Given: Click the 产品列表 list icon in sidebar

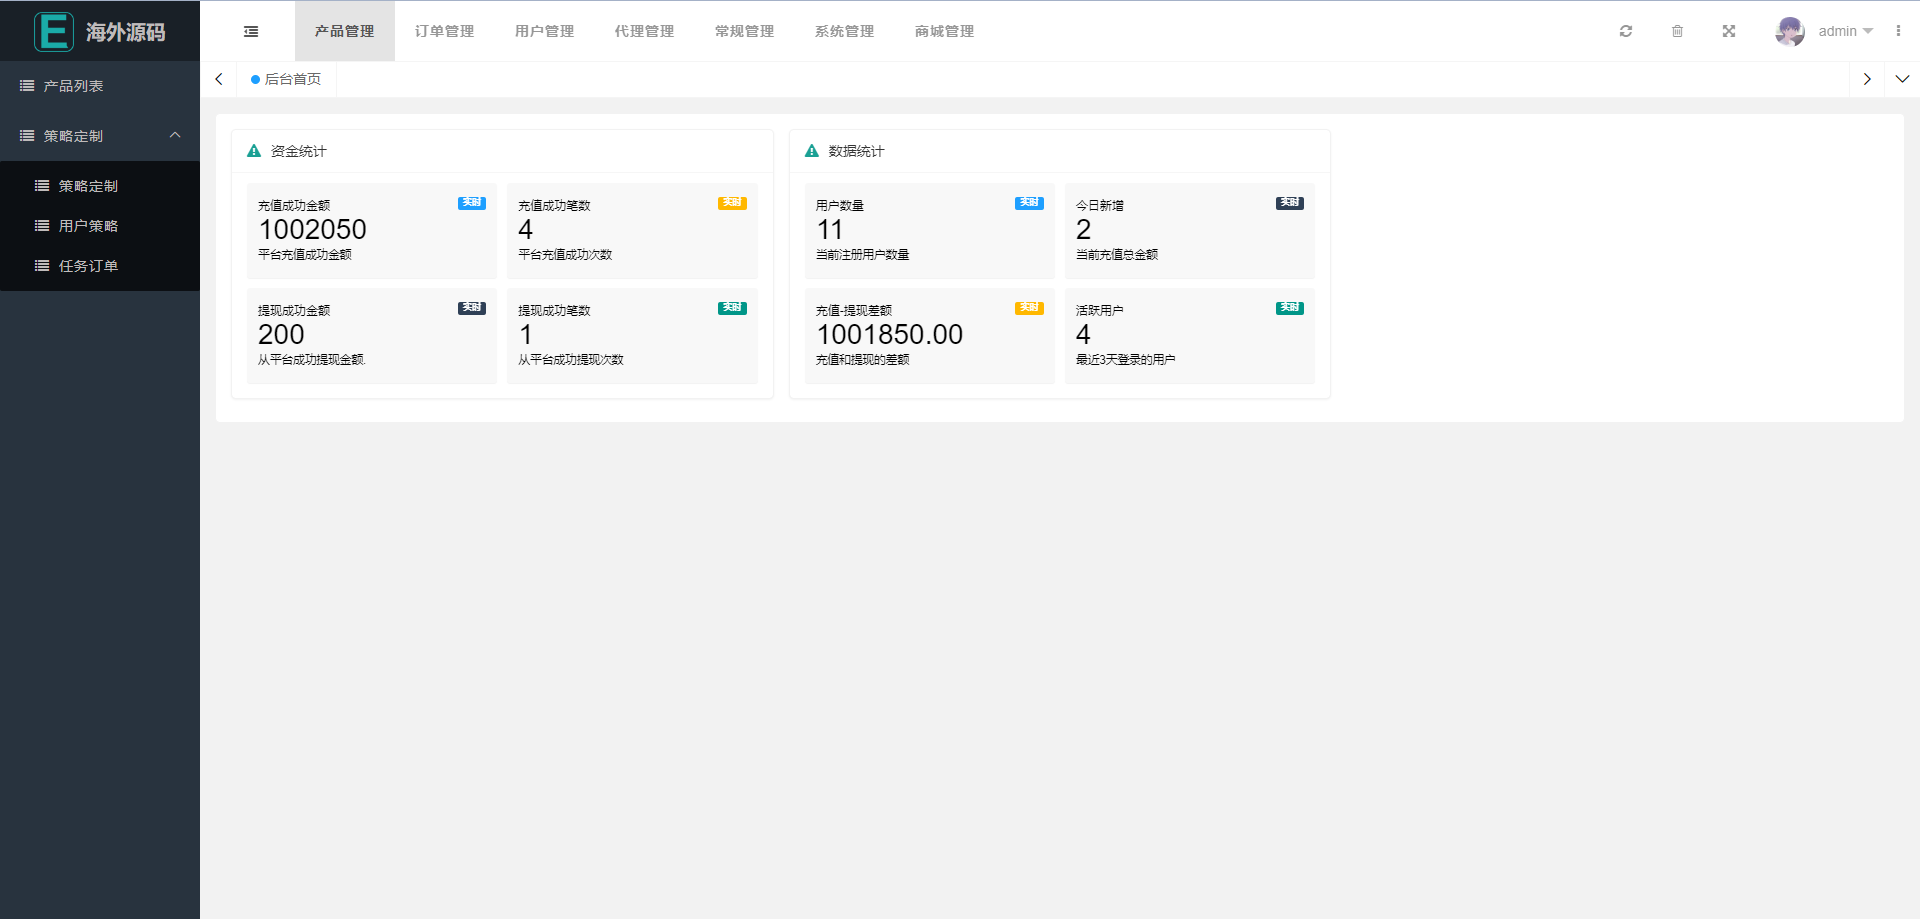Looking at the screenshot, I should click(27, 85).
